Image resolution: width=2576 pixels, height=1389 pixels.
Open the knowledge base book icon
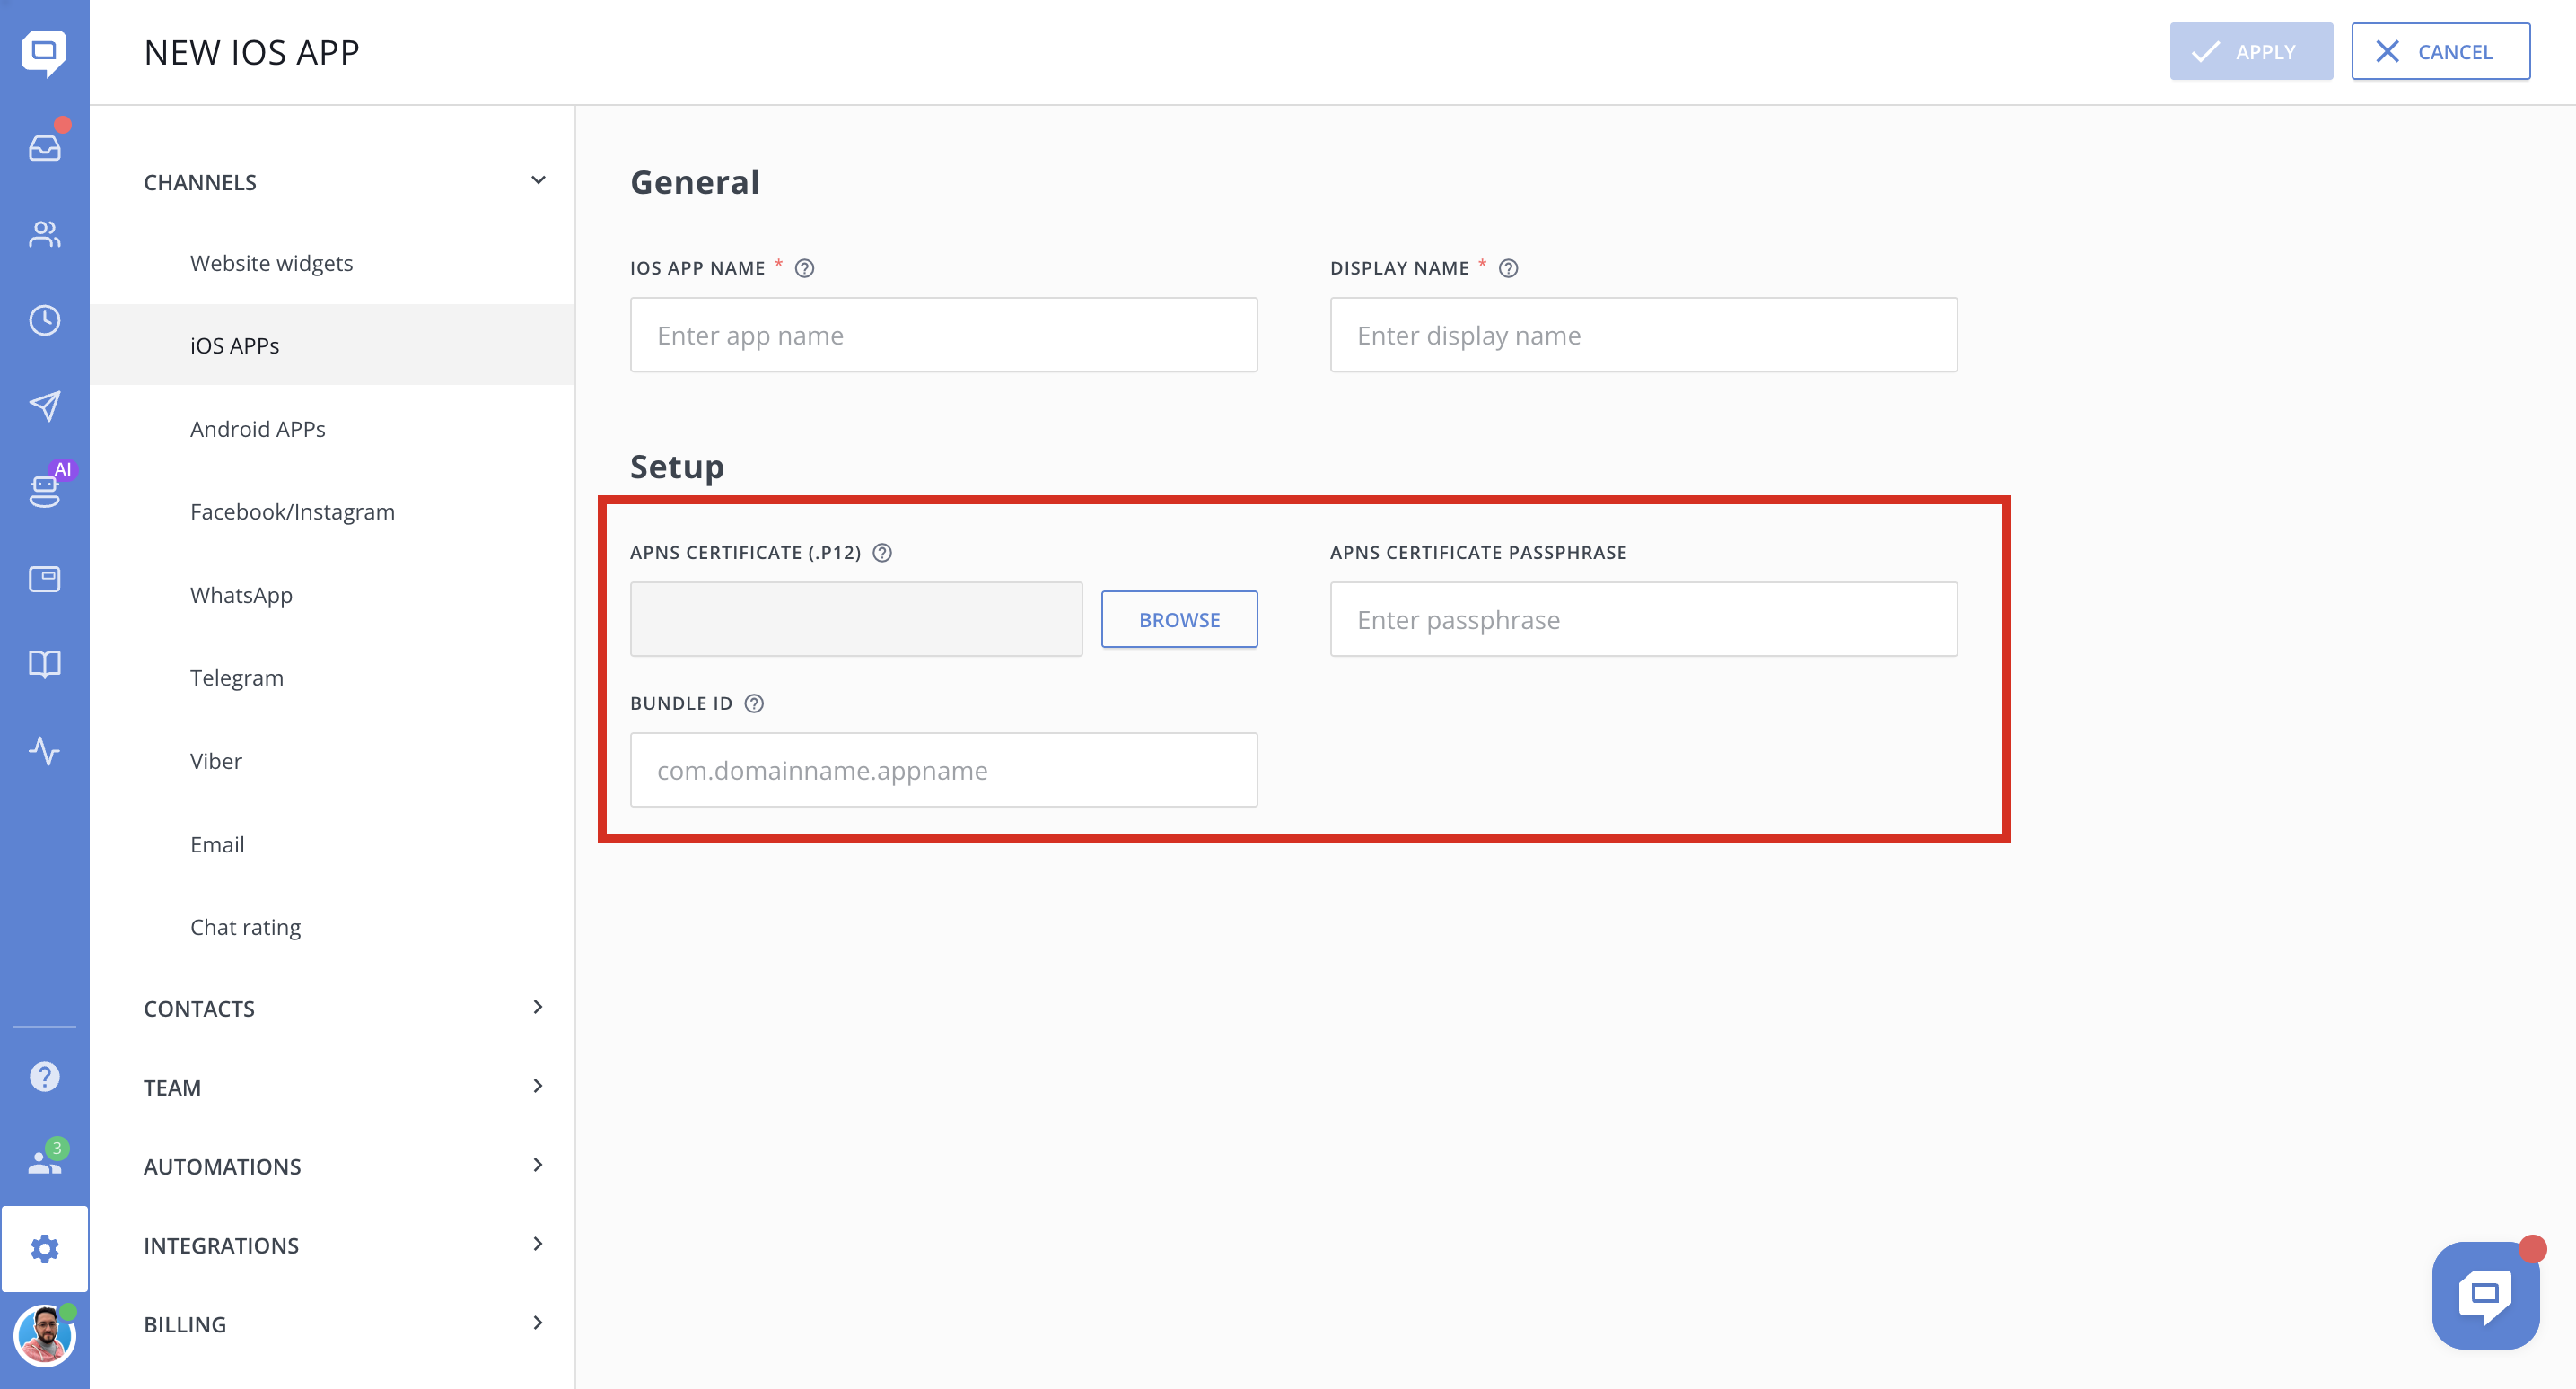click(44, 664)
